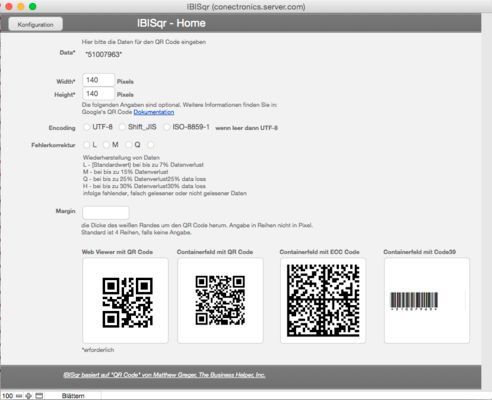492x400 pixels.
Task: Click the '*erforderlich' footnote text
Action: pos(98,350)
